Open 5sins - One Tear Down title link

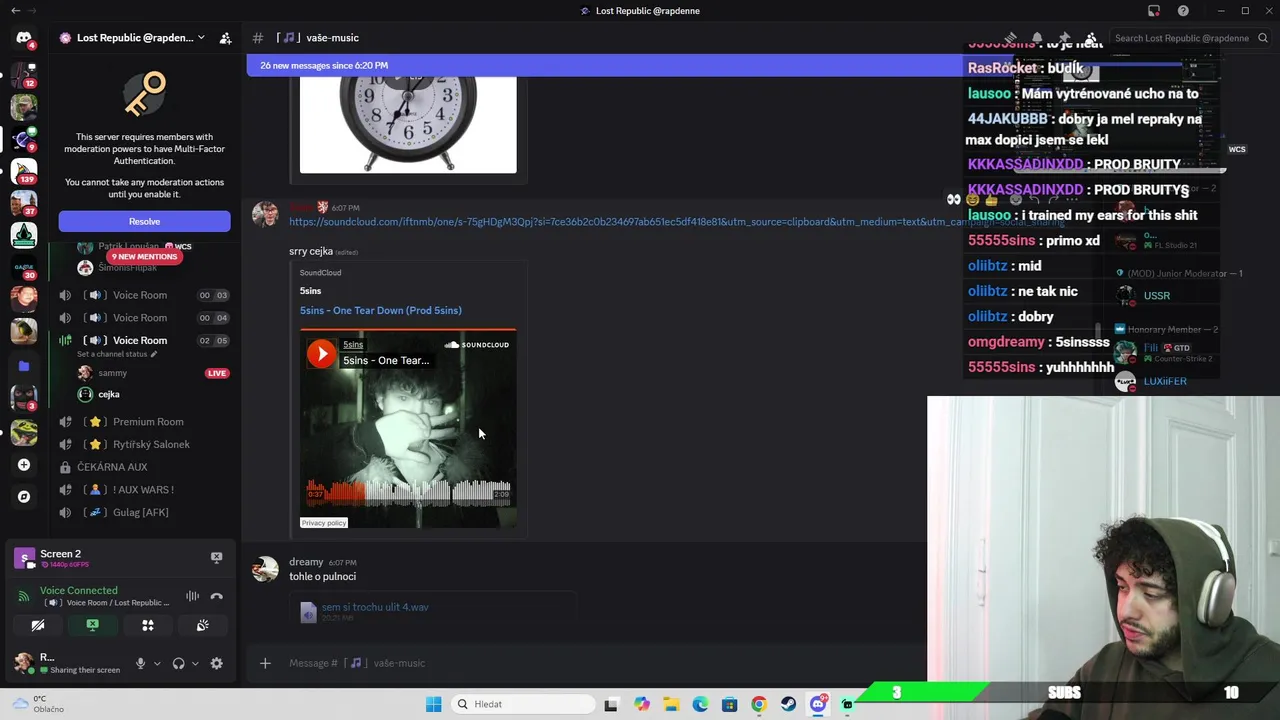click(x=380, y=310)
